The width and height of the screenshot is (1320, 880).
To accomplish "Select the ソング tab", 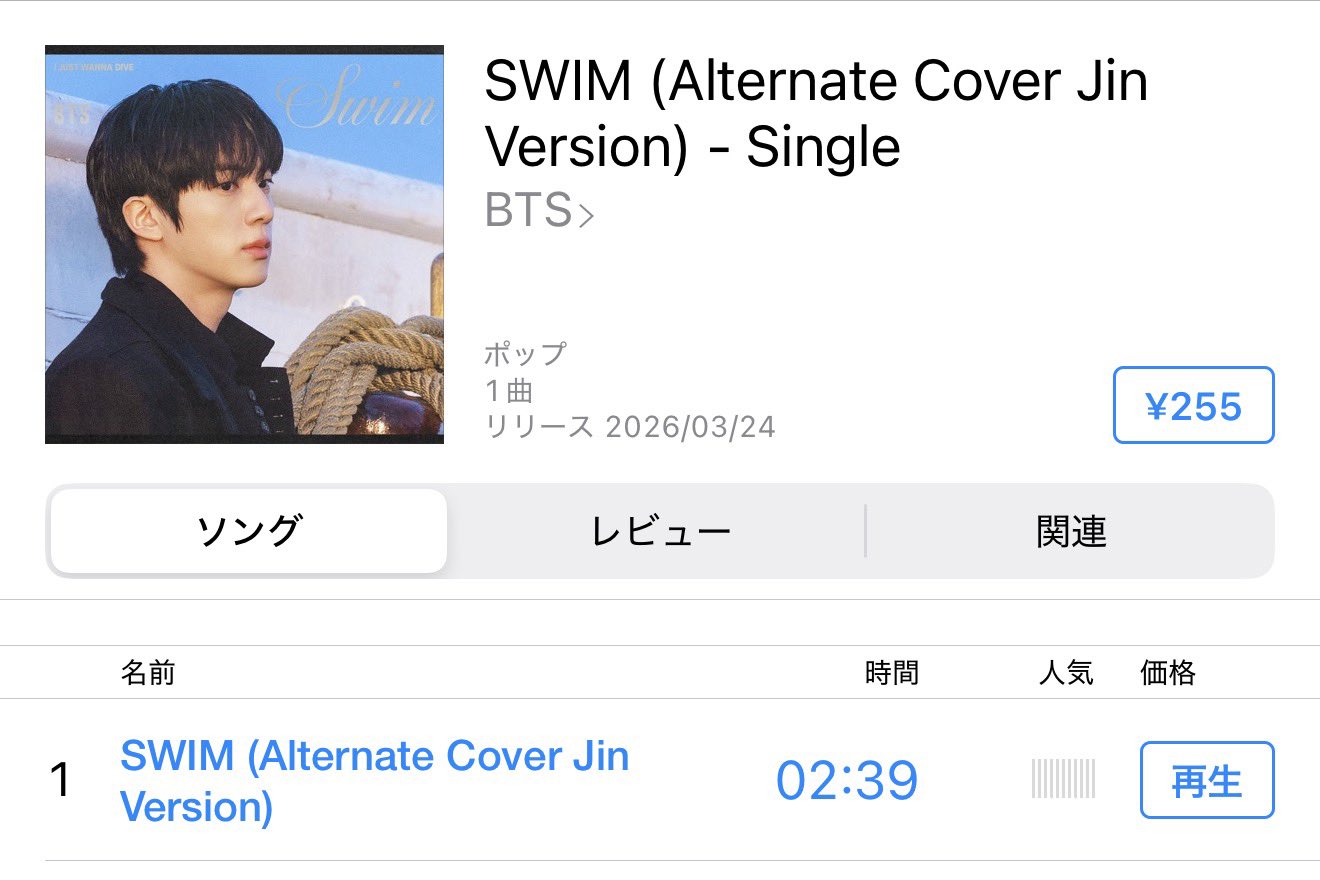I will [248, 531].
